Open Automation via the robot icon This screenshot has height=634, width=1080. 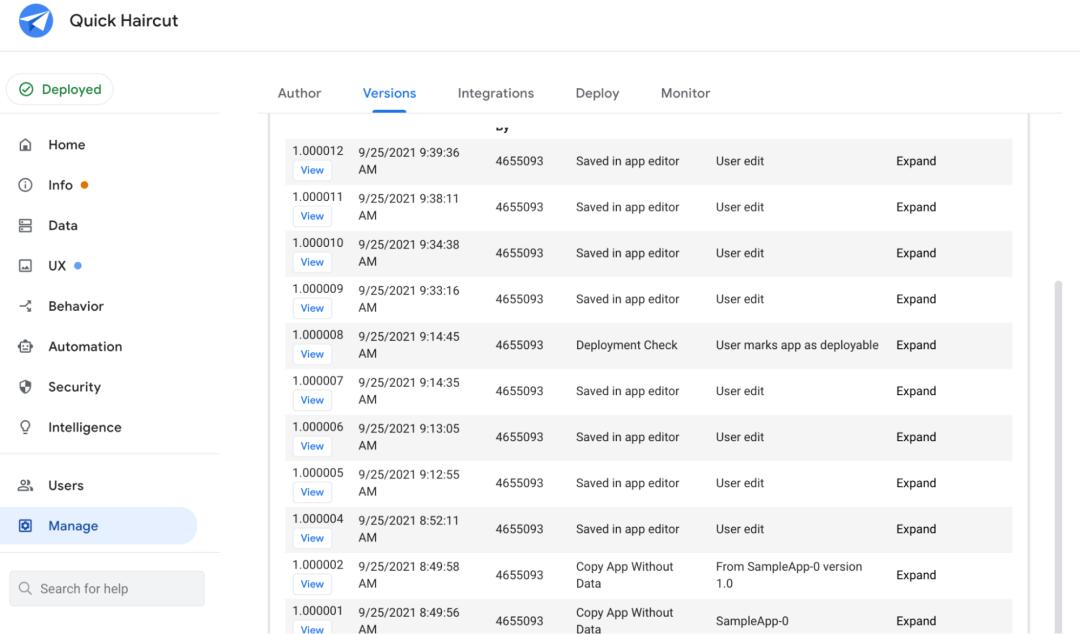point(26,347)
